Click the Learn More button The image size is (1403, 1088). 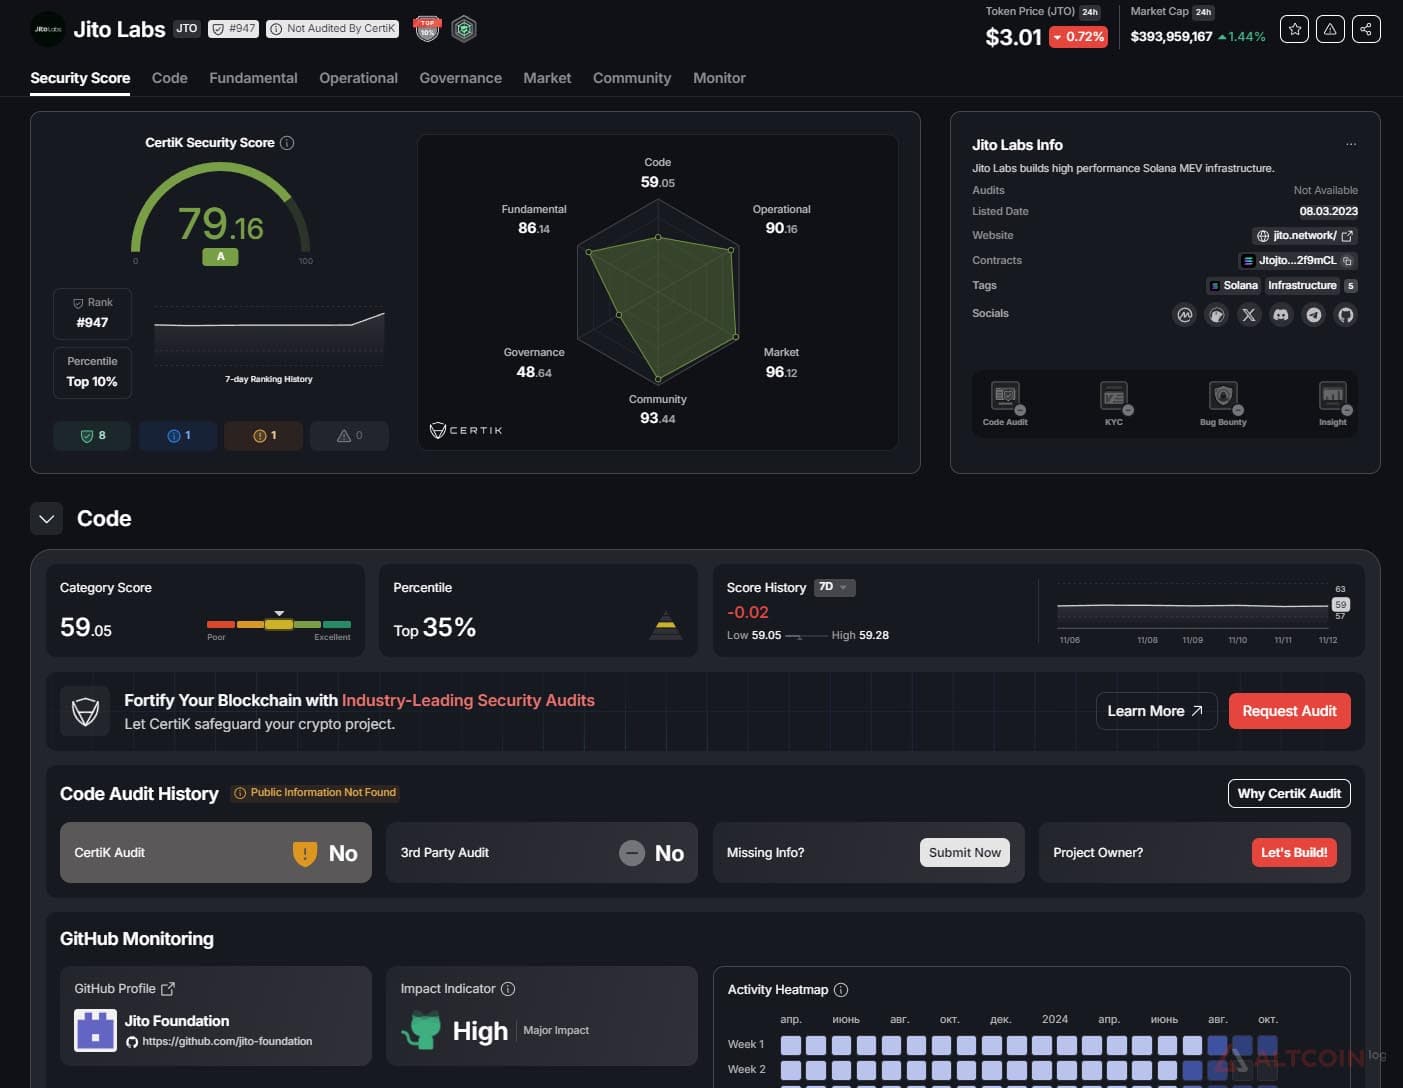tap(1156, 711)
